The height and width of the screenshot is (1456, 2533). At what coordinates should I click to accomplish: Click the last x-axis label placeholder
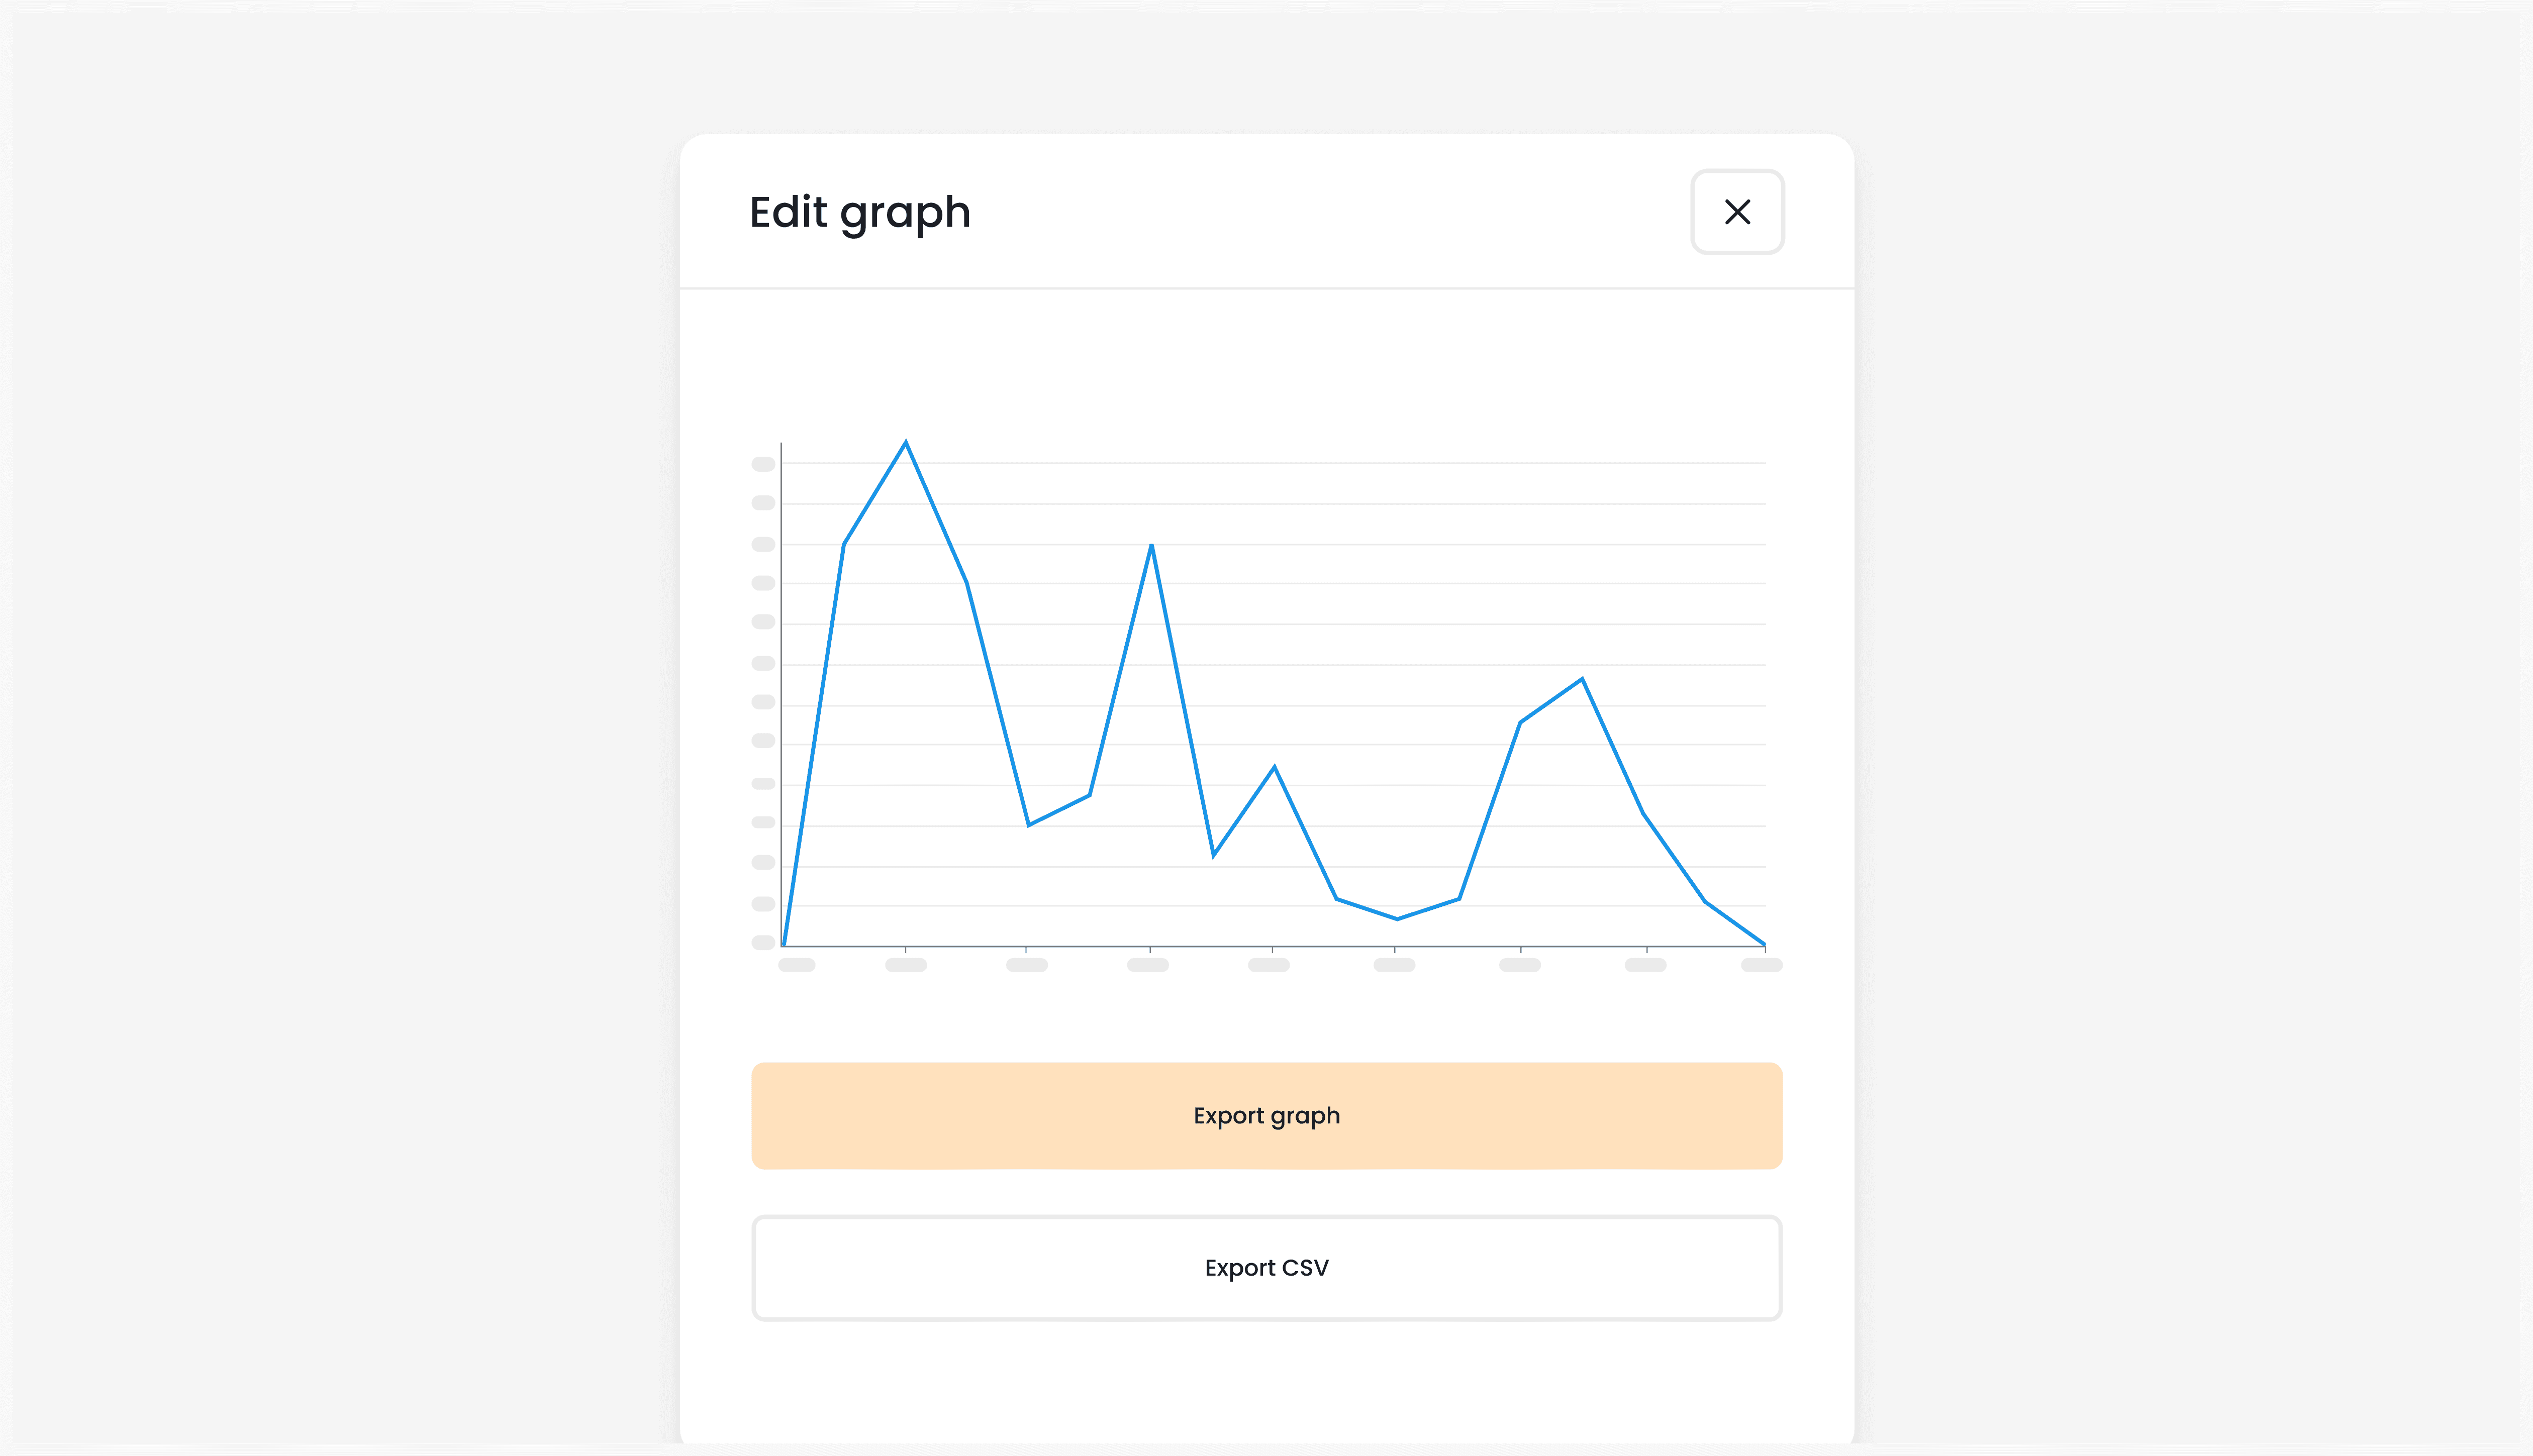point(1761,965)
